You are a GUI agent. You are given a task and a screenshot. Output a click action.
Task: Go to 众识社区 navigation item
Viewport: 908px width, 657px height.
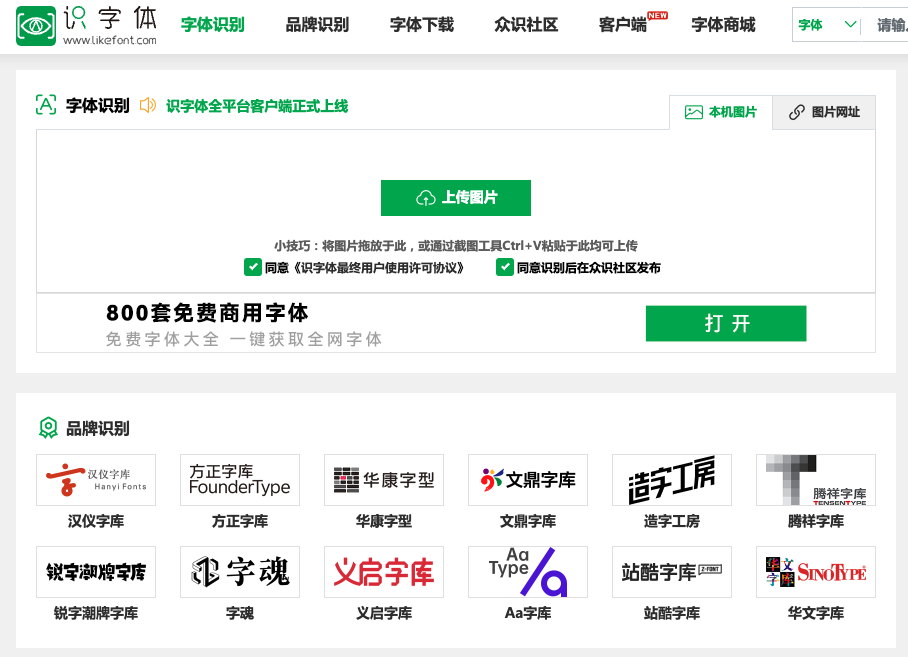click(x=526, y=25)
